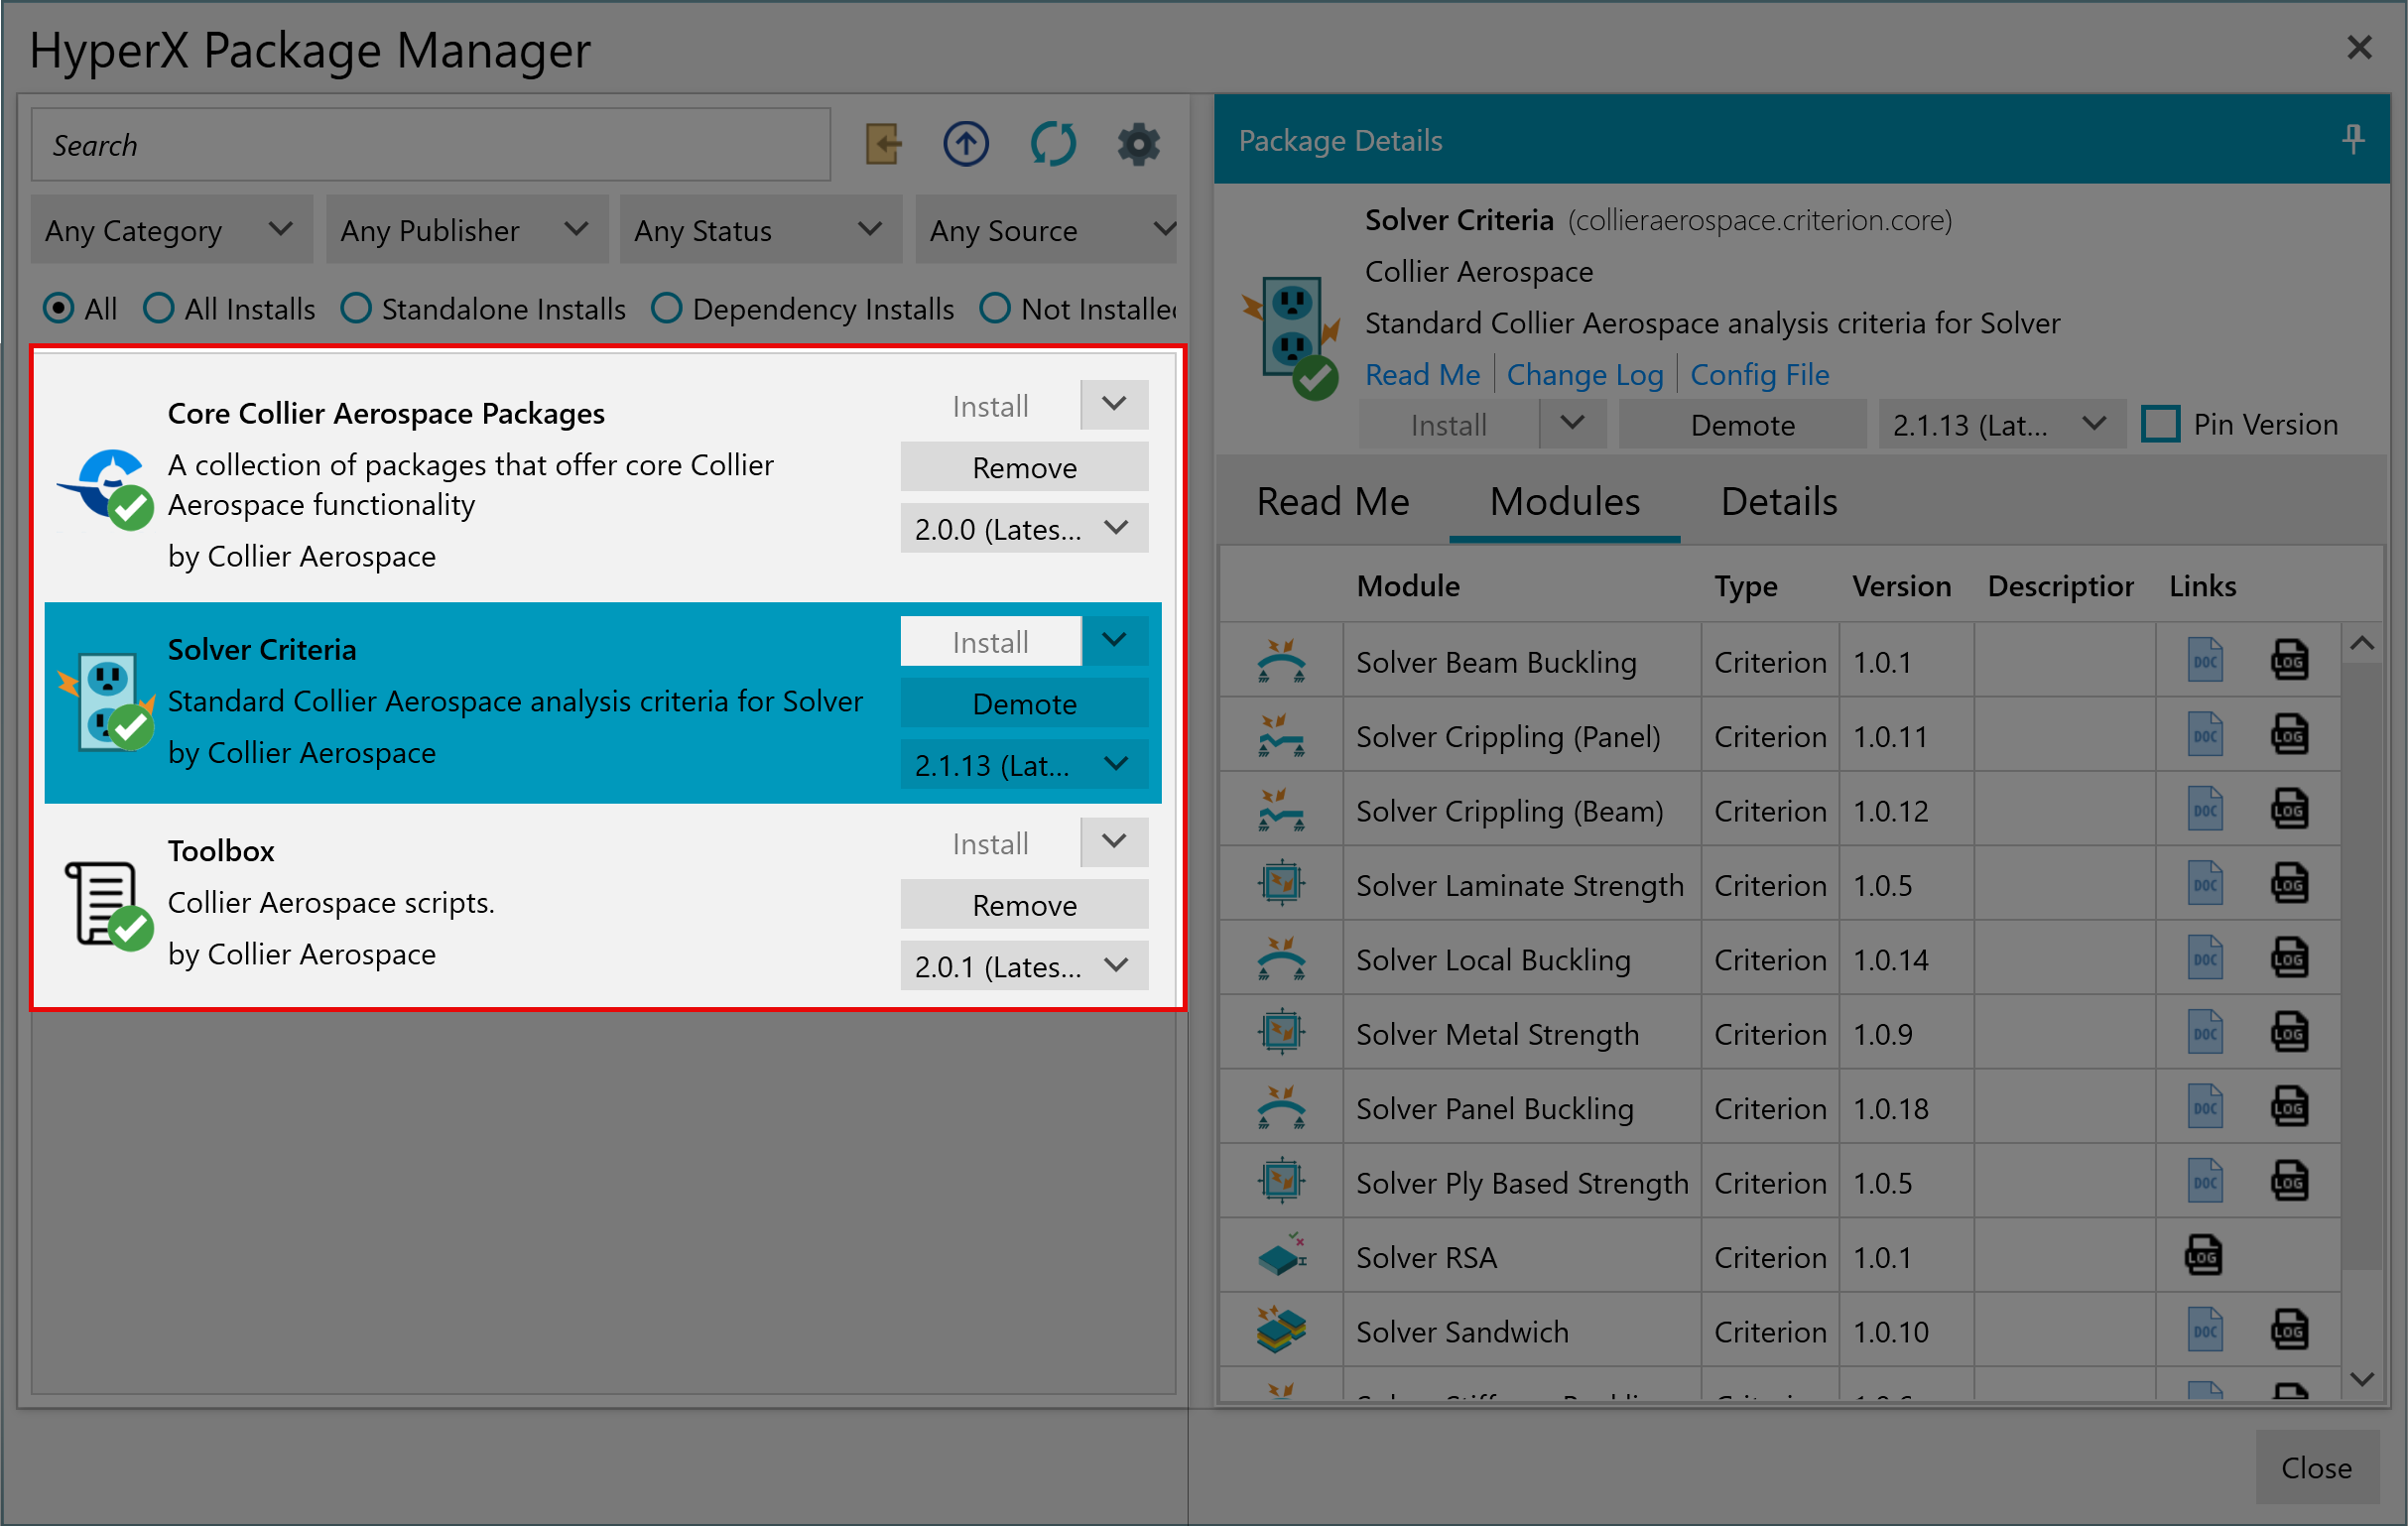
Task: Open LOG link for Solver RSA
Action: (x=2203, y=1256)
